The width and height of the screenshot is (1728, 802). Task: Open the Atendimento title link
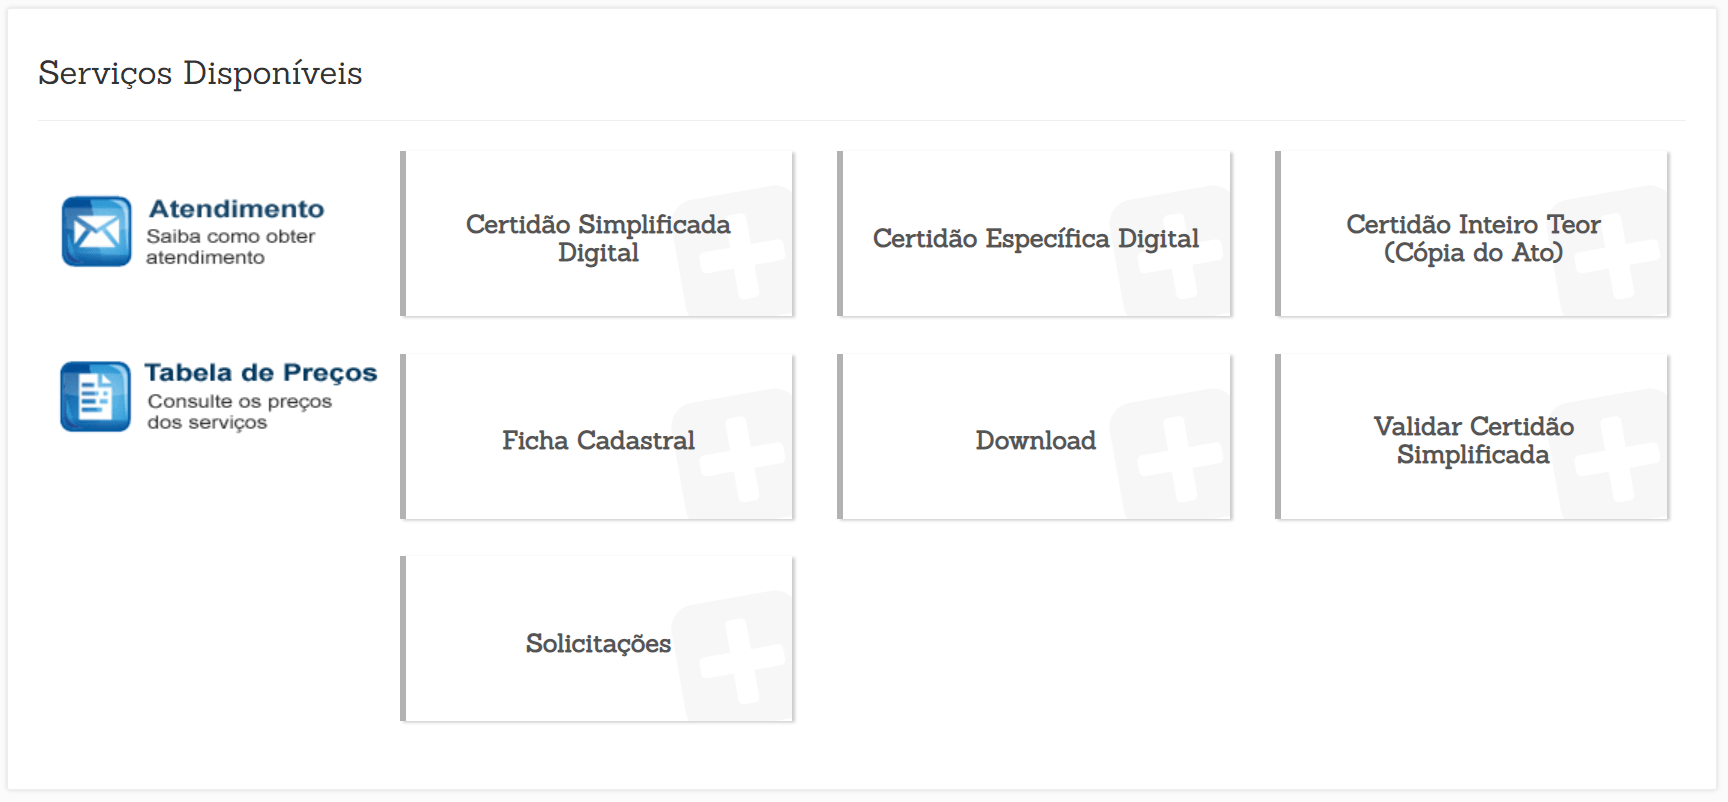point(236,209)
